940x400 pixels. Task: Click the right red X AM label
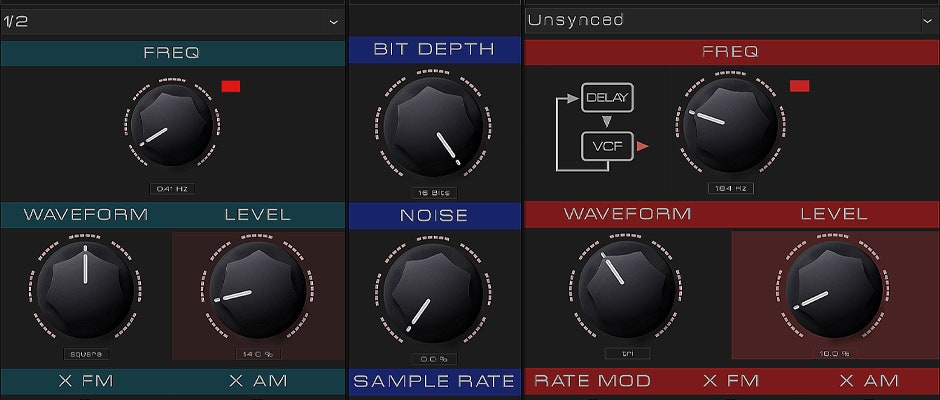pyautogui.click(x=868, y=381)
